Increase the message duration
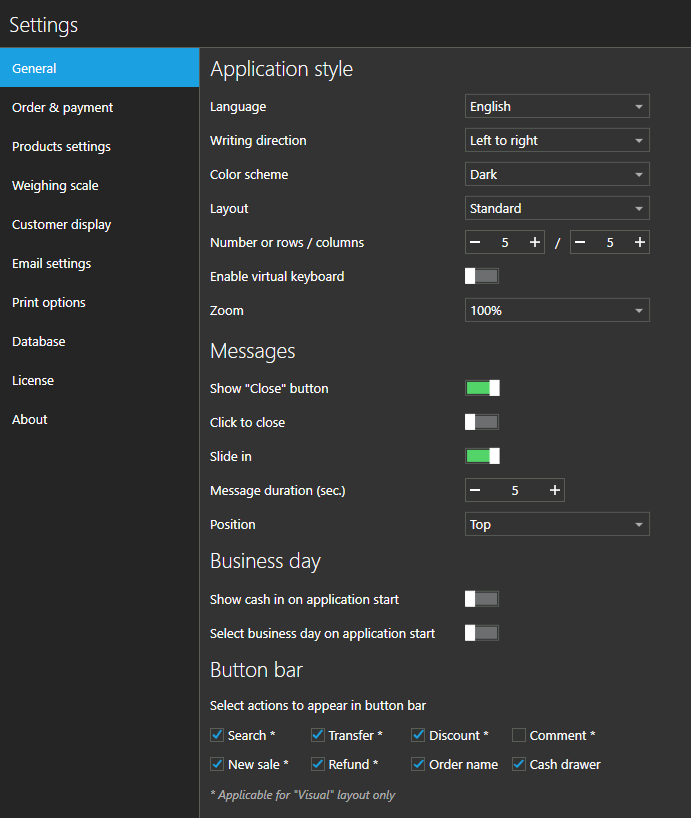 (555, 490)
